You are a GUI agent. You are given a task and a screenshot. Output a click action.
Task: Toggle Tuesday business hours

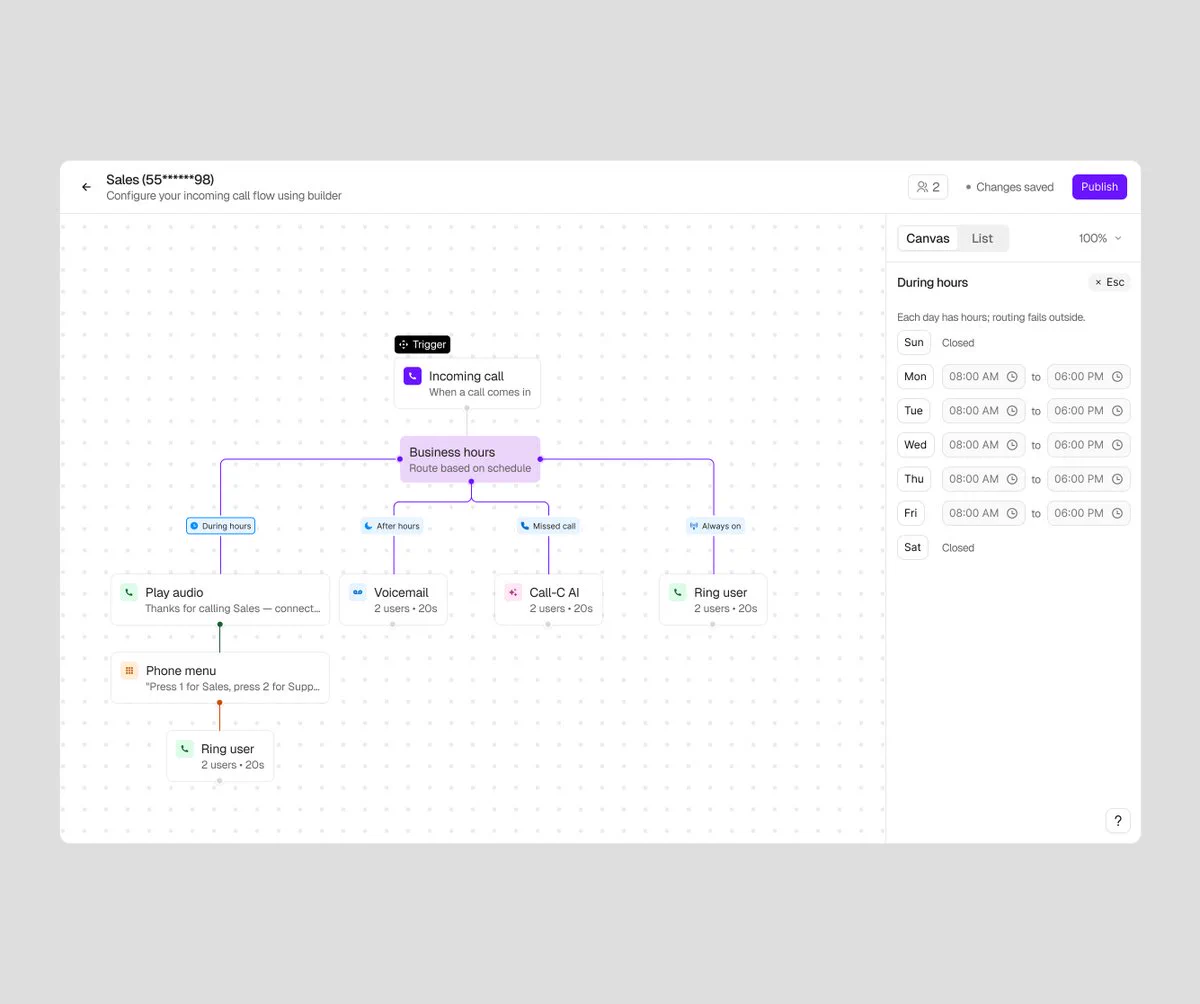click(x=914, y=411)
